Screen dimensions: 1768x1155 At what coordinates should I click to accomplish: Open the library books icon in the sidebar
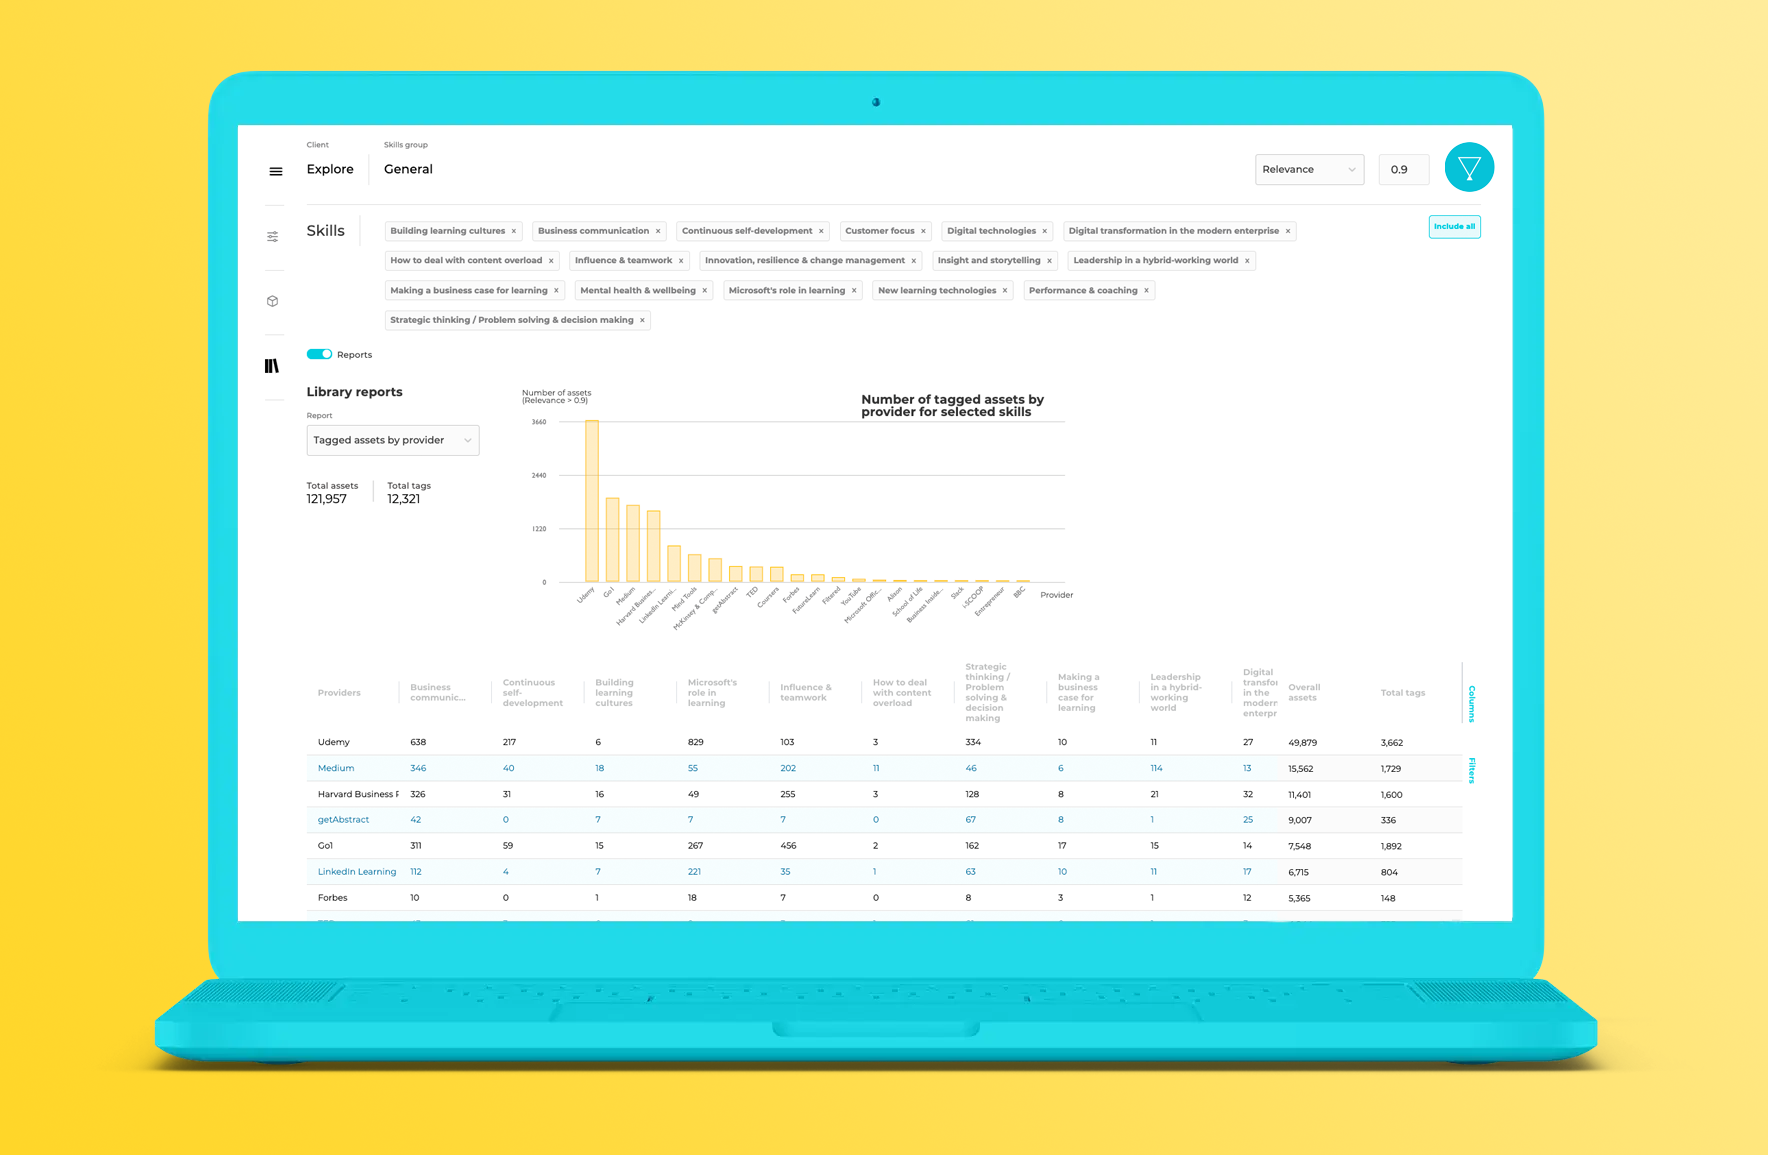coord(272,365)
